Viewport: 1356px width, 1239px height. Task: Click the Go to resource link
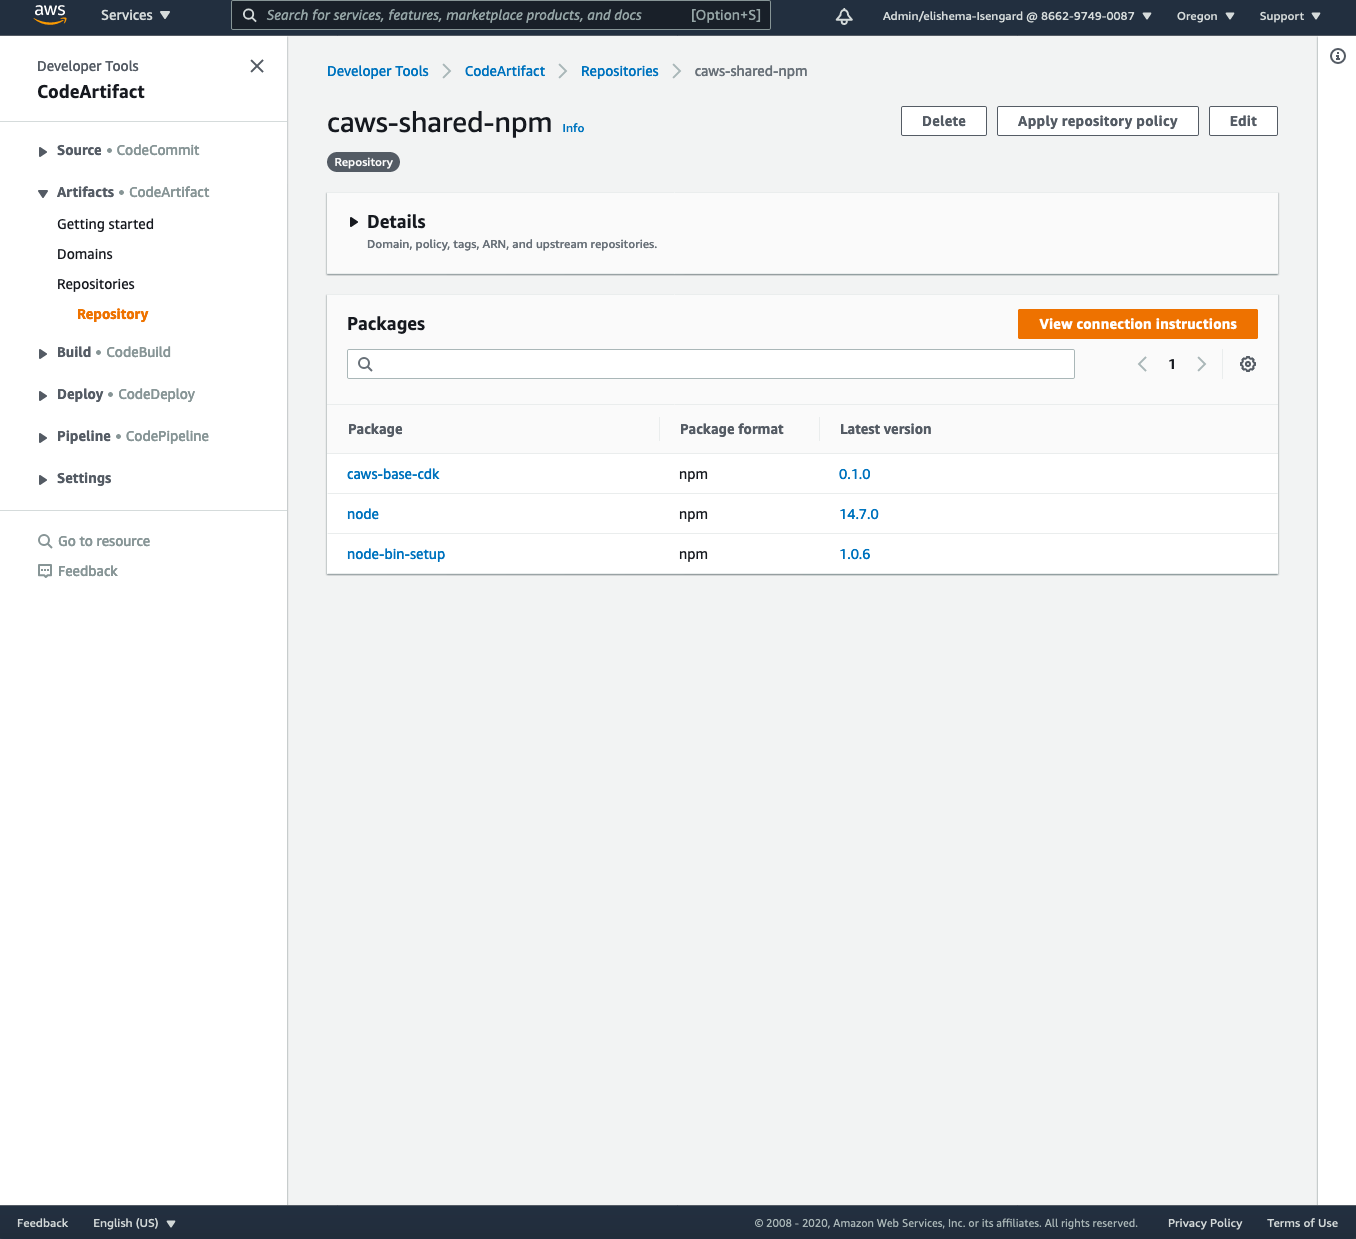pos(104,541)
